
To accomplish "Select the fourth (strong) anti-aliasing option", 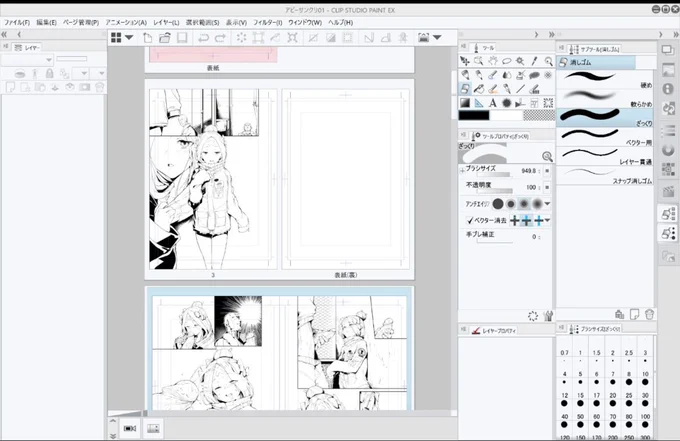I will (537, 203).
